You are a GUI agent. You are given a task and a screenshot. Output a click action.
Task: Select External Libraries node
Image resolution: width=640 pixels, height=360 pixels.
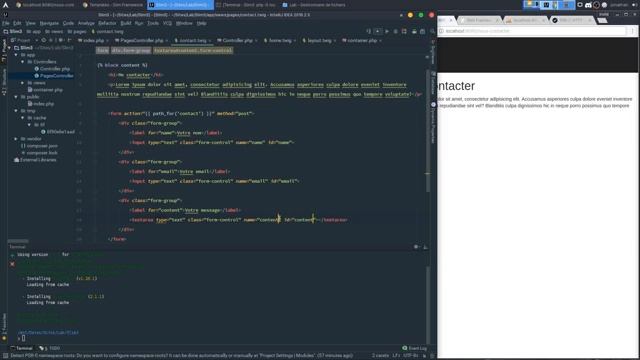coord(35,160)
